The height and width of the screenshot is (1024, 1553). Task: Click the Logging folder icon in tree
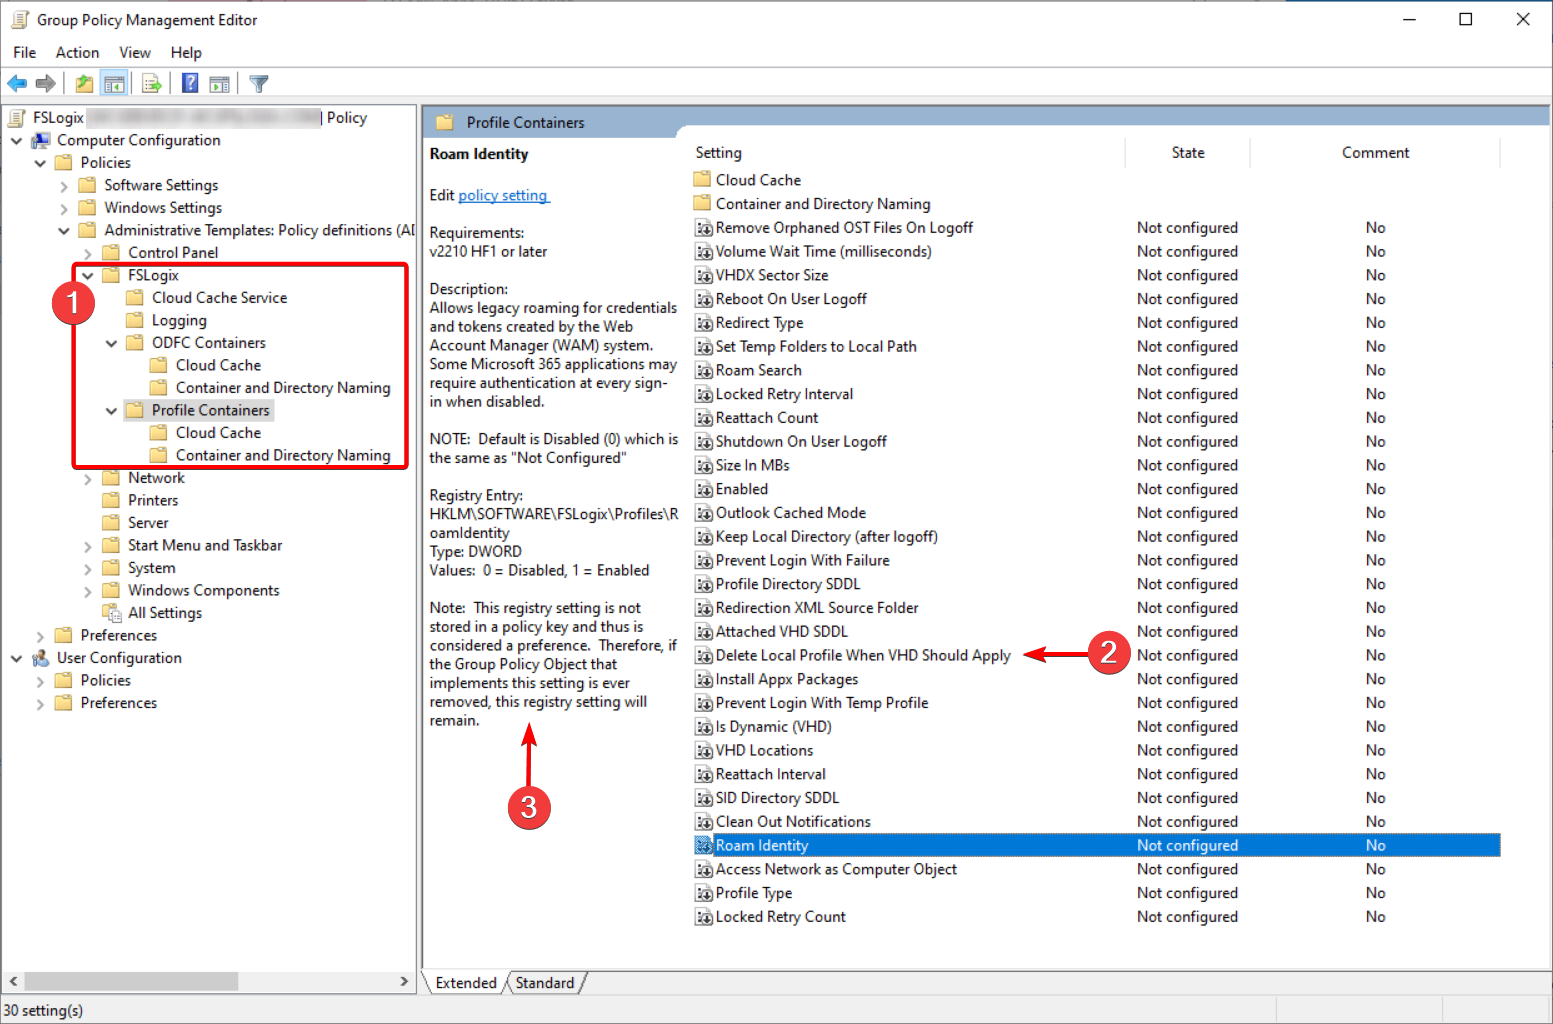click(x=135, y=320)
